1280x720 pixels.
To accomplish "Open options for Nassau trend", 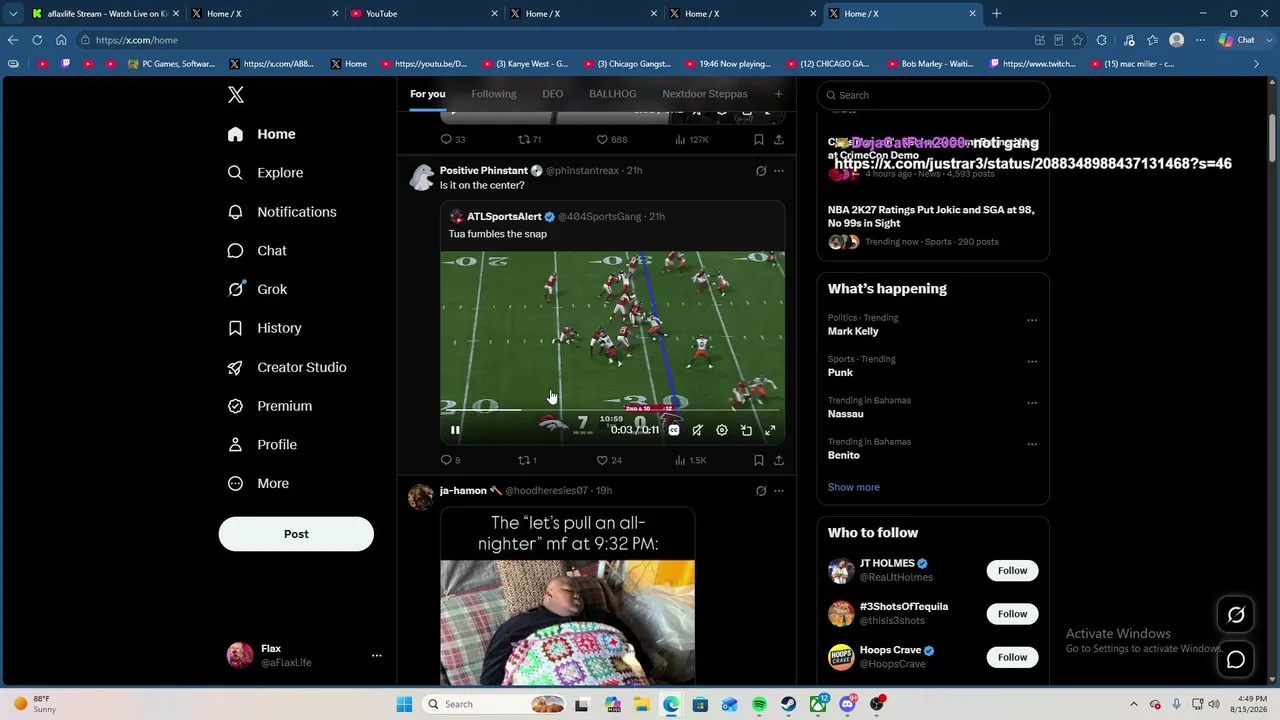I will pyautogui.click(x=1032, y=404).
